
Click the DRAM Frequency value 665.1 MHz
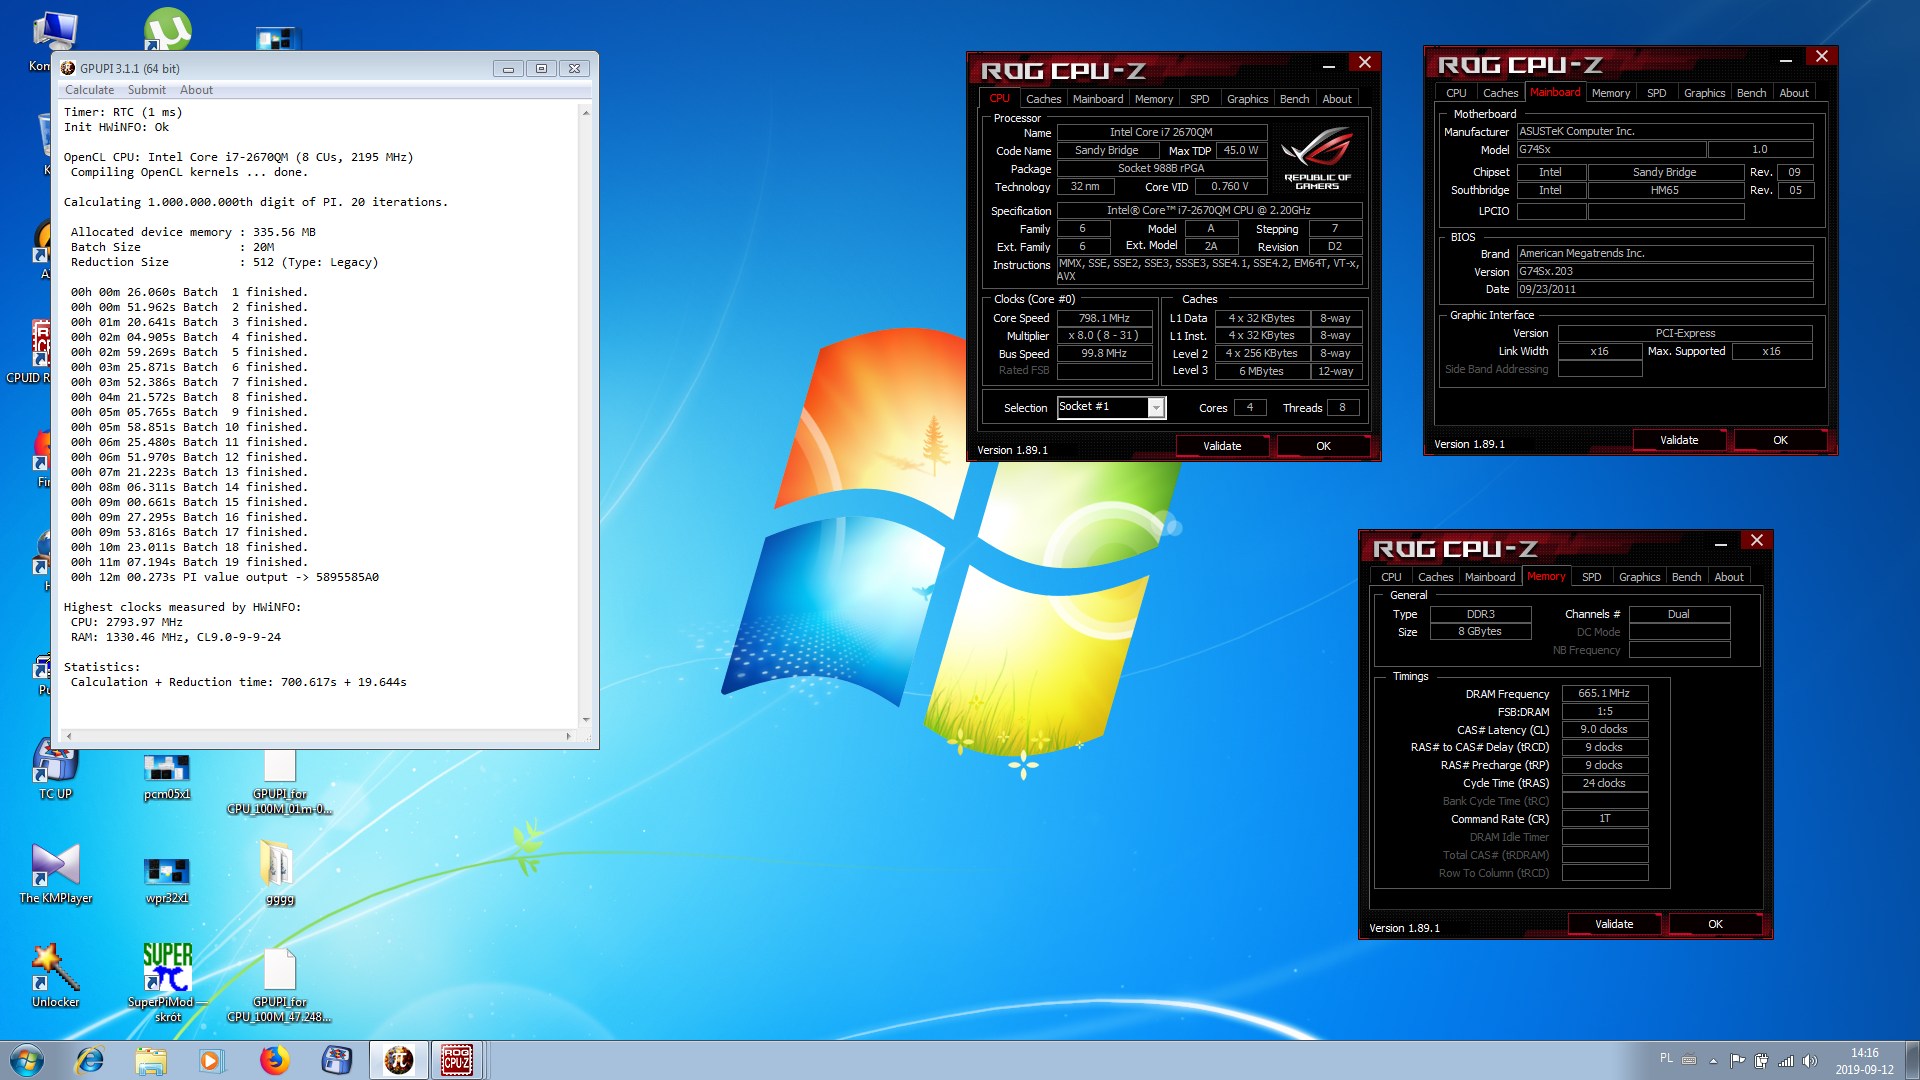coord(1604,694)
